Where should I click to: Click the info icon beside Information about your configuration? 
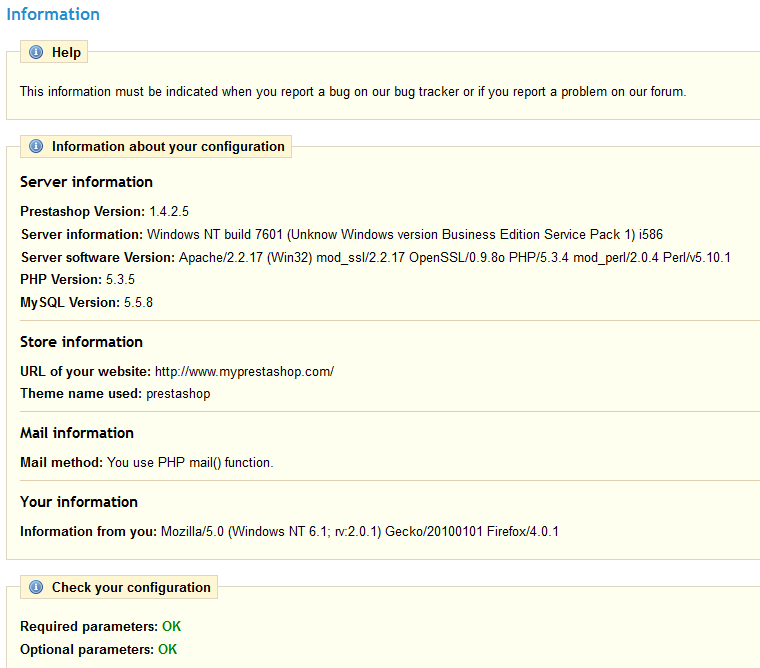coord(36,146)
